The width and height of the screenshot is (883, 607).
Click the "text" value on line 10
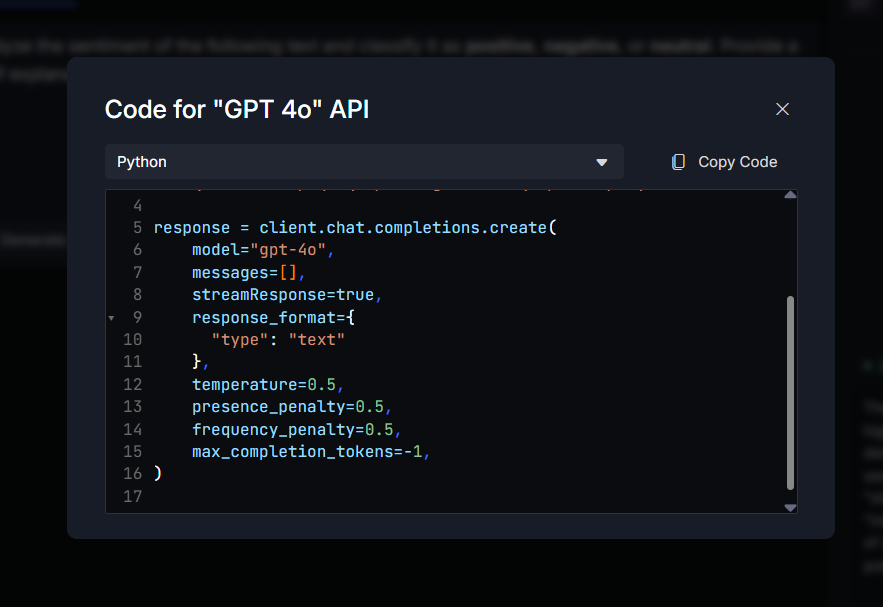[x=316, y=339]
